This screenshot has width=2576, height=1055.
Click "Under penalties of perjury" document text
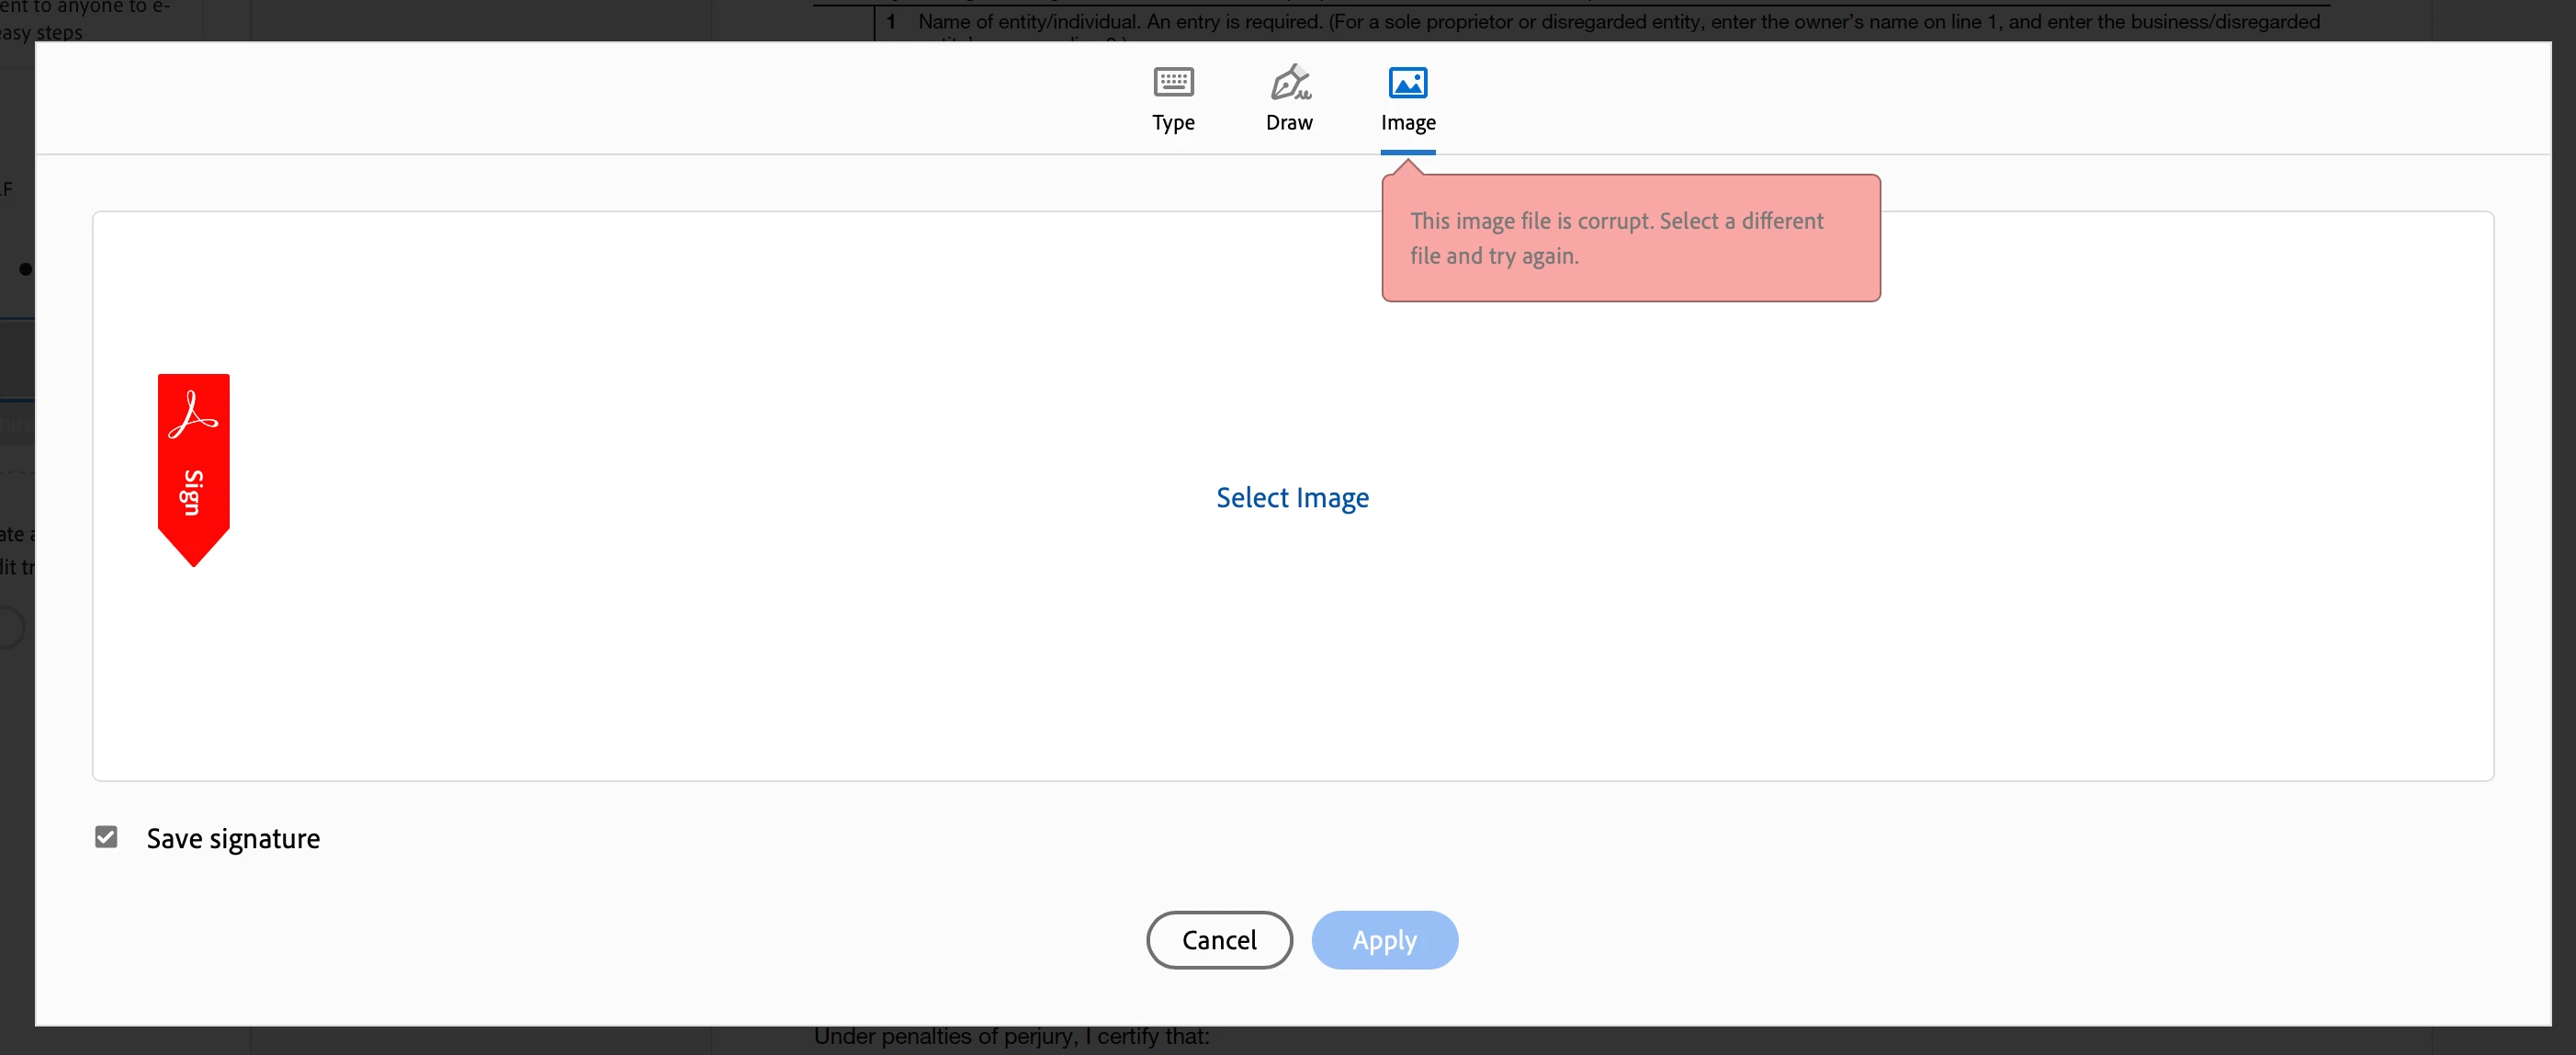click(x=1010, y=1037)
